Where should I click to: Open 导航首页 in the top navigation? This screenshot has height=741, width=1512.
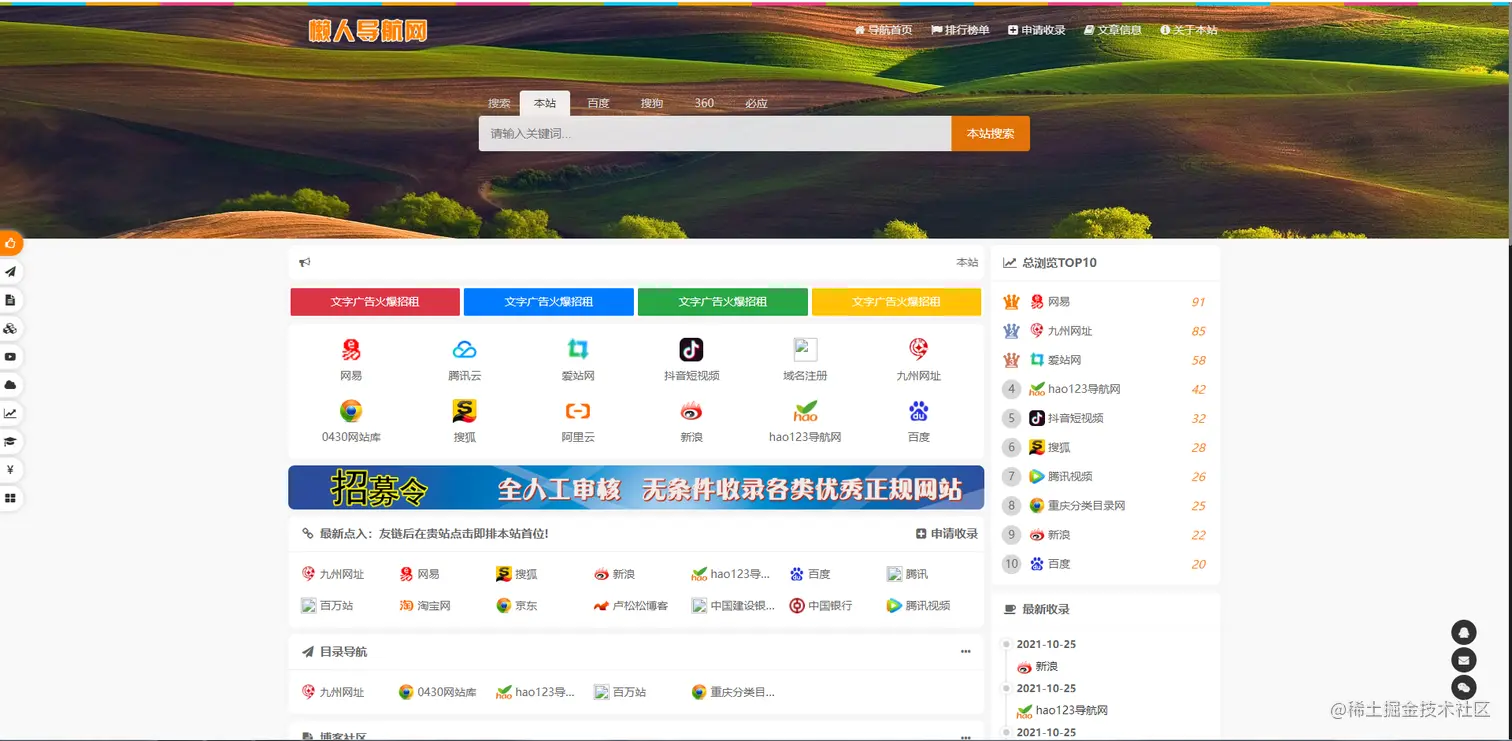coord(883,30)
